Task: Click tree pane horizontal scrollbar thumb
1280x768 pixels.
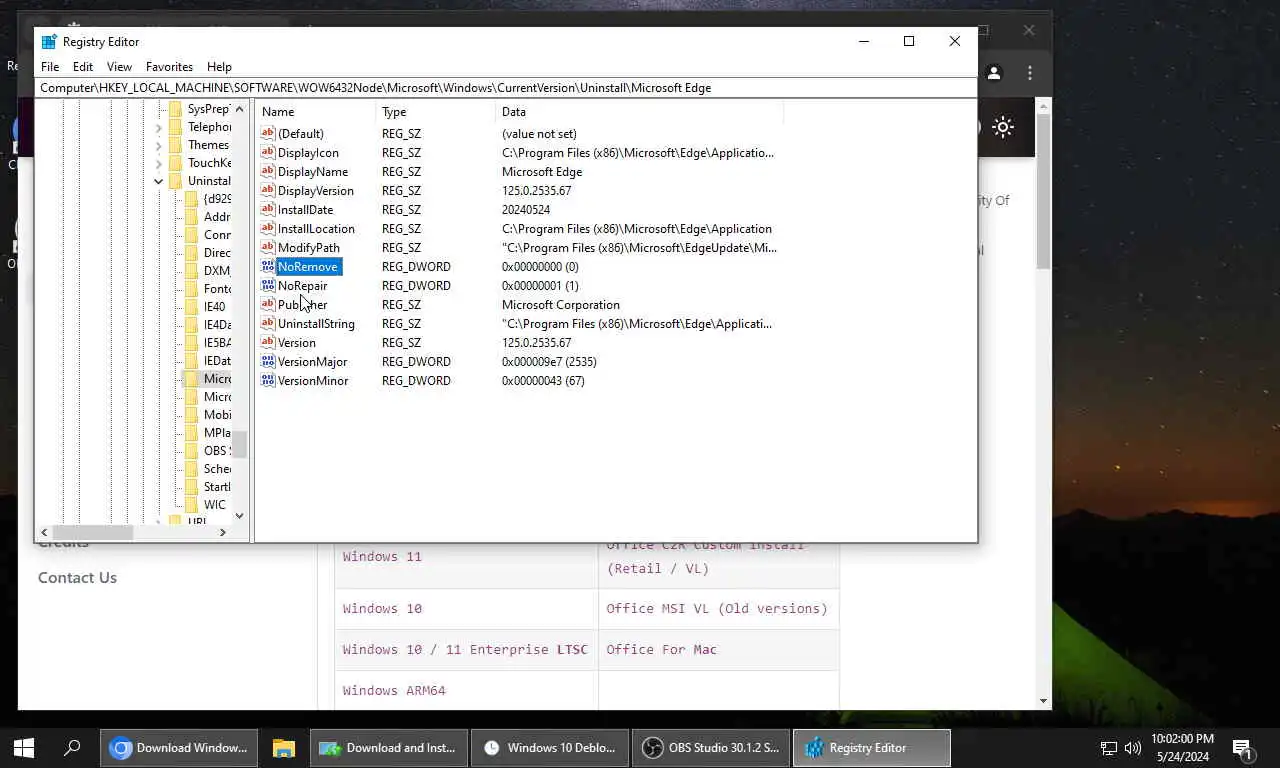Action: tap(93, 532)
